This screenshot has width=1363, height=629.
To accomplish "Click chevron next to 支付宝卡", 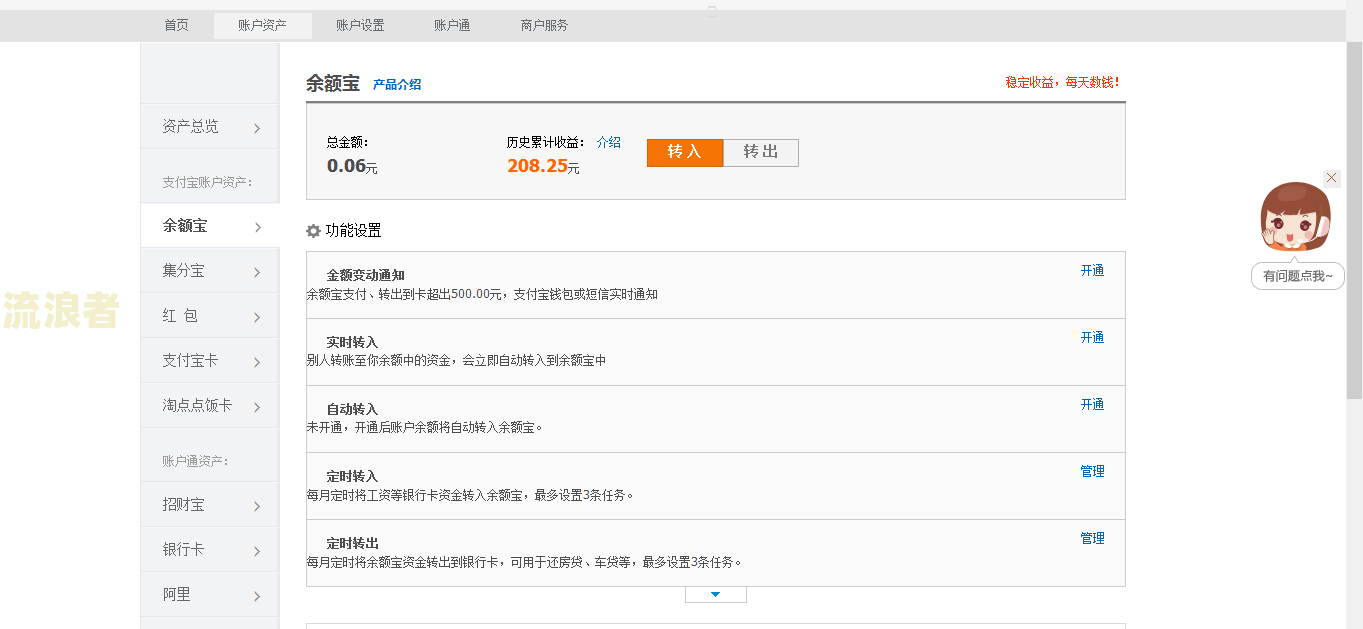I will (x=257, y=362).
